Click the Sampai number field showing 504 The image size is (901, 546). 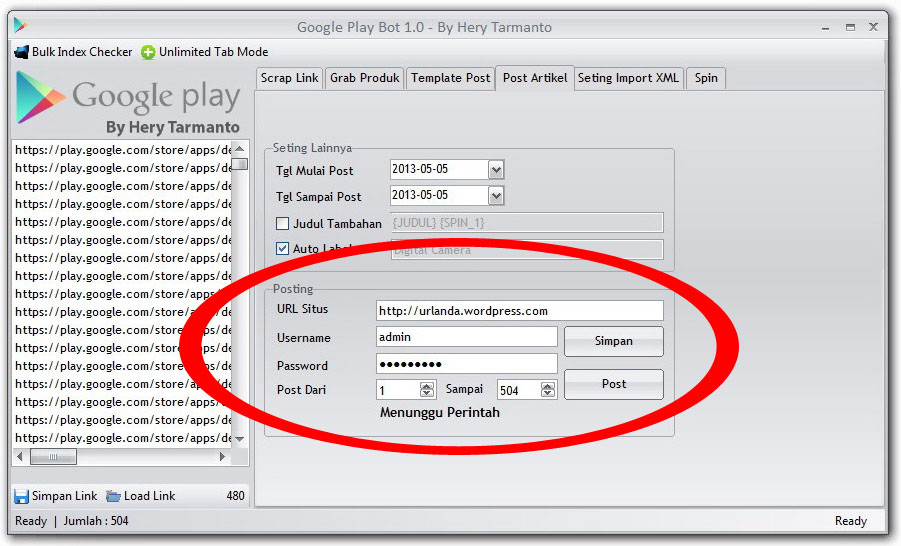(519, 390)
